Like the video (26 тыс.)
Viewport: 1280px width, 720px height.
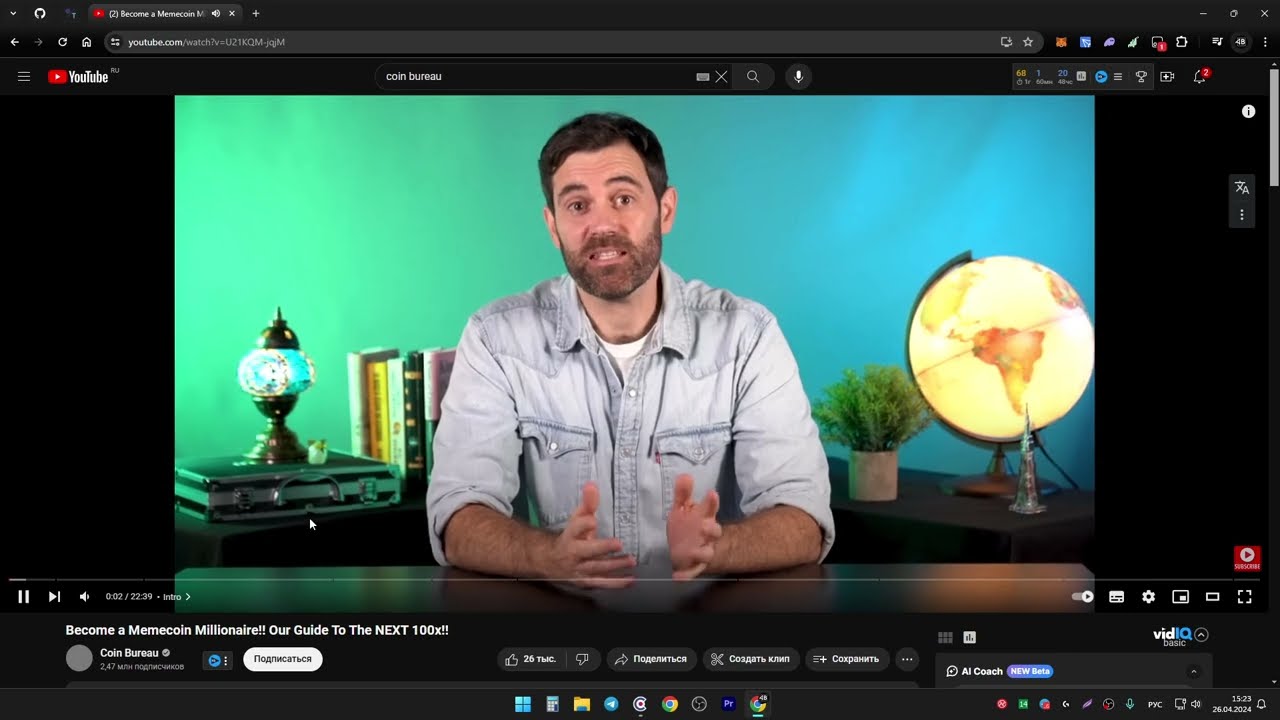531,659
